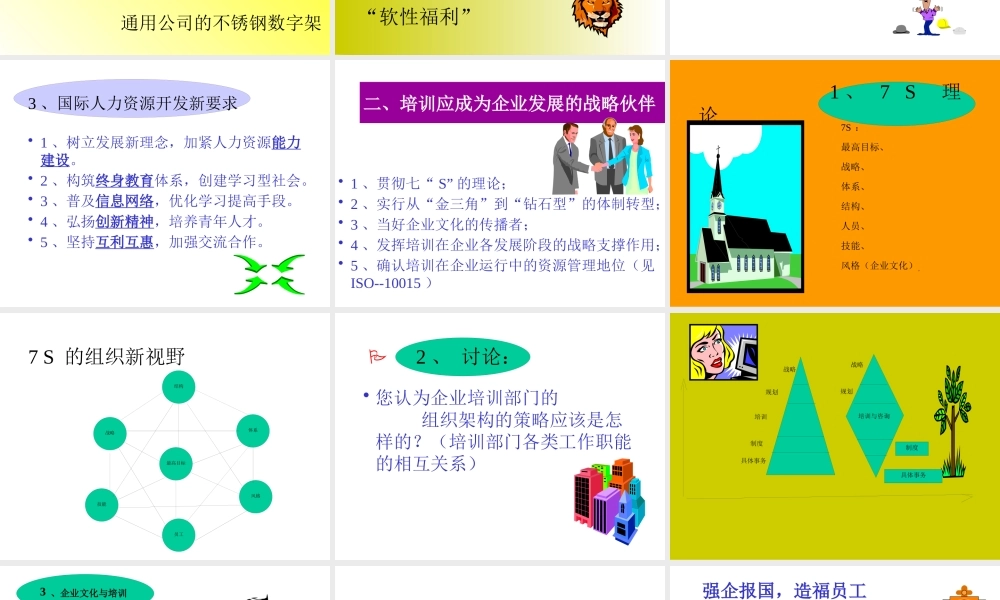Image resolution: width=1000 pixels, height=600 pixels.
Task: Select the center 最高目标 circle
Action: [x=176, y=463]
